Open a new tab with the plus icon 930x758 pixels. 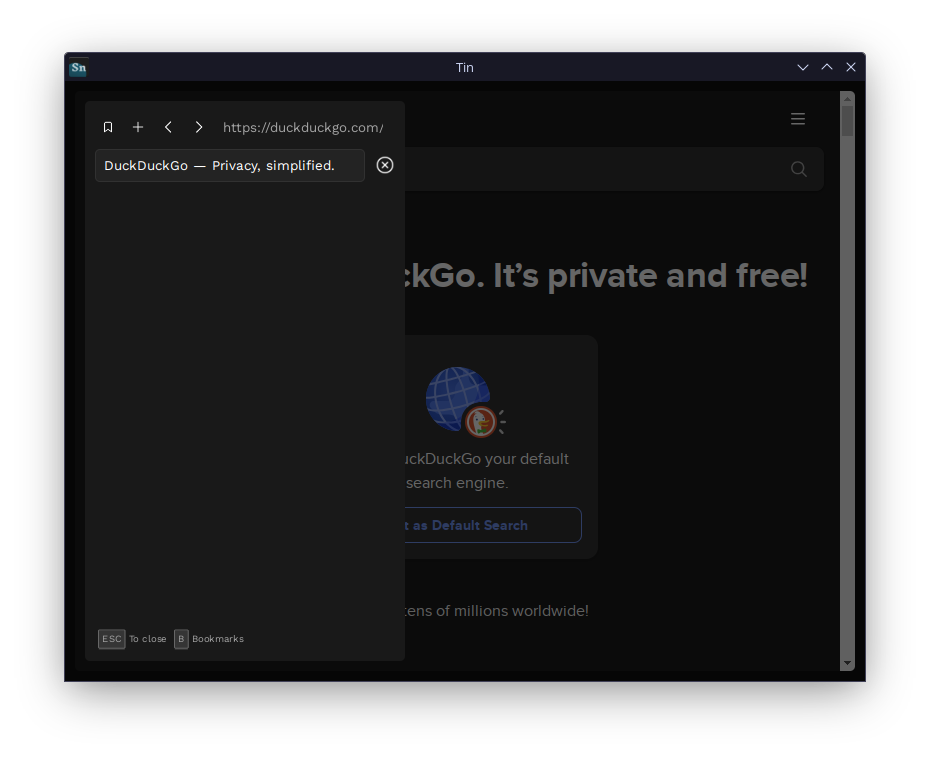(138, 127)
